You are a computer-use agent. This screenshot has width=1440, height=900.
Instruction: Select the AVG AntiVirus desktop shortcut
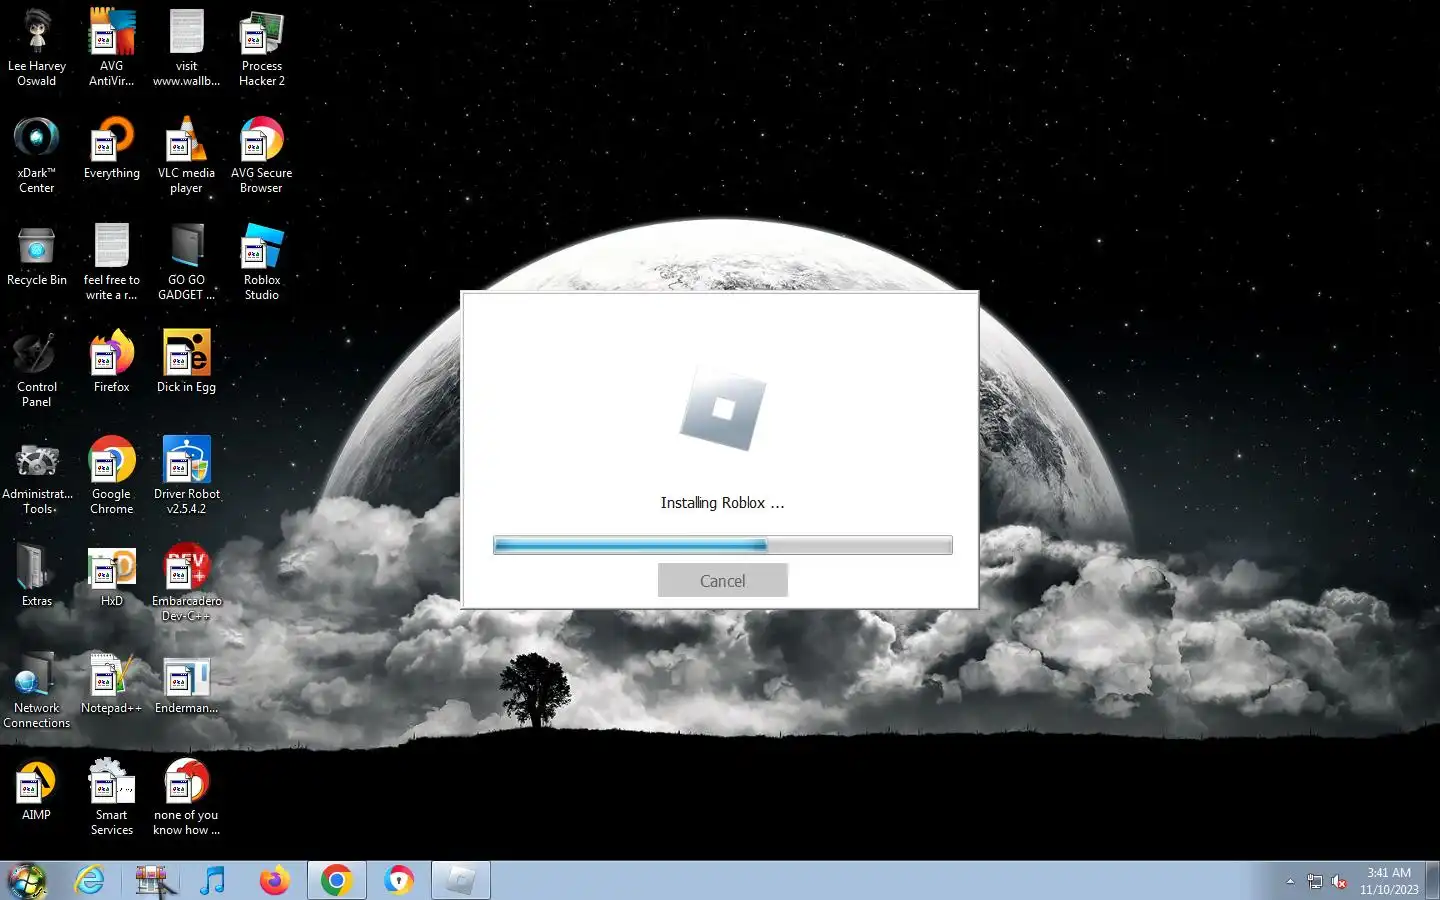[112, 47]
